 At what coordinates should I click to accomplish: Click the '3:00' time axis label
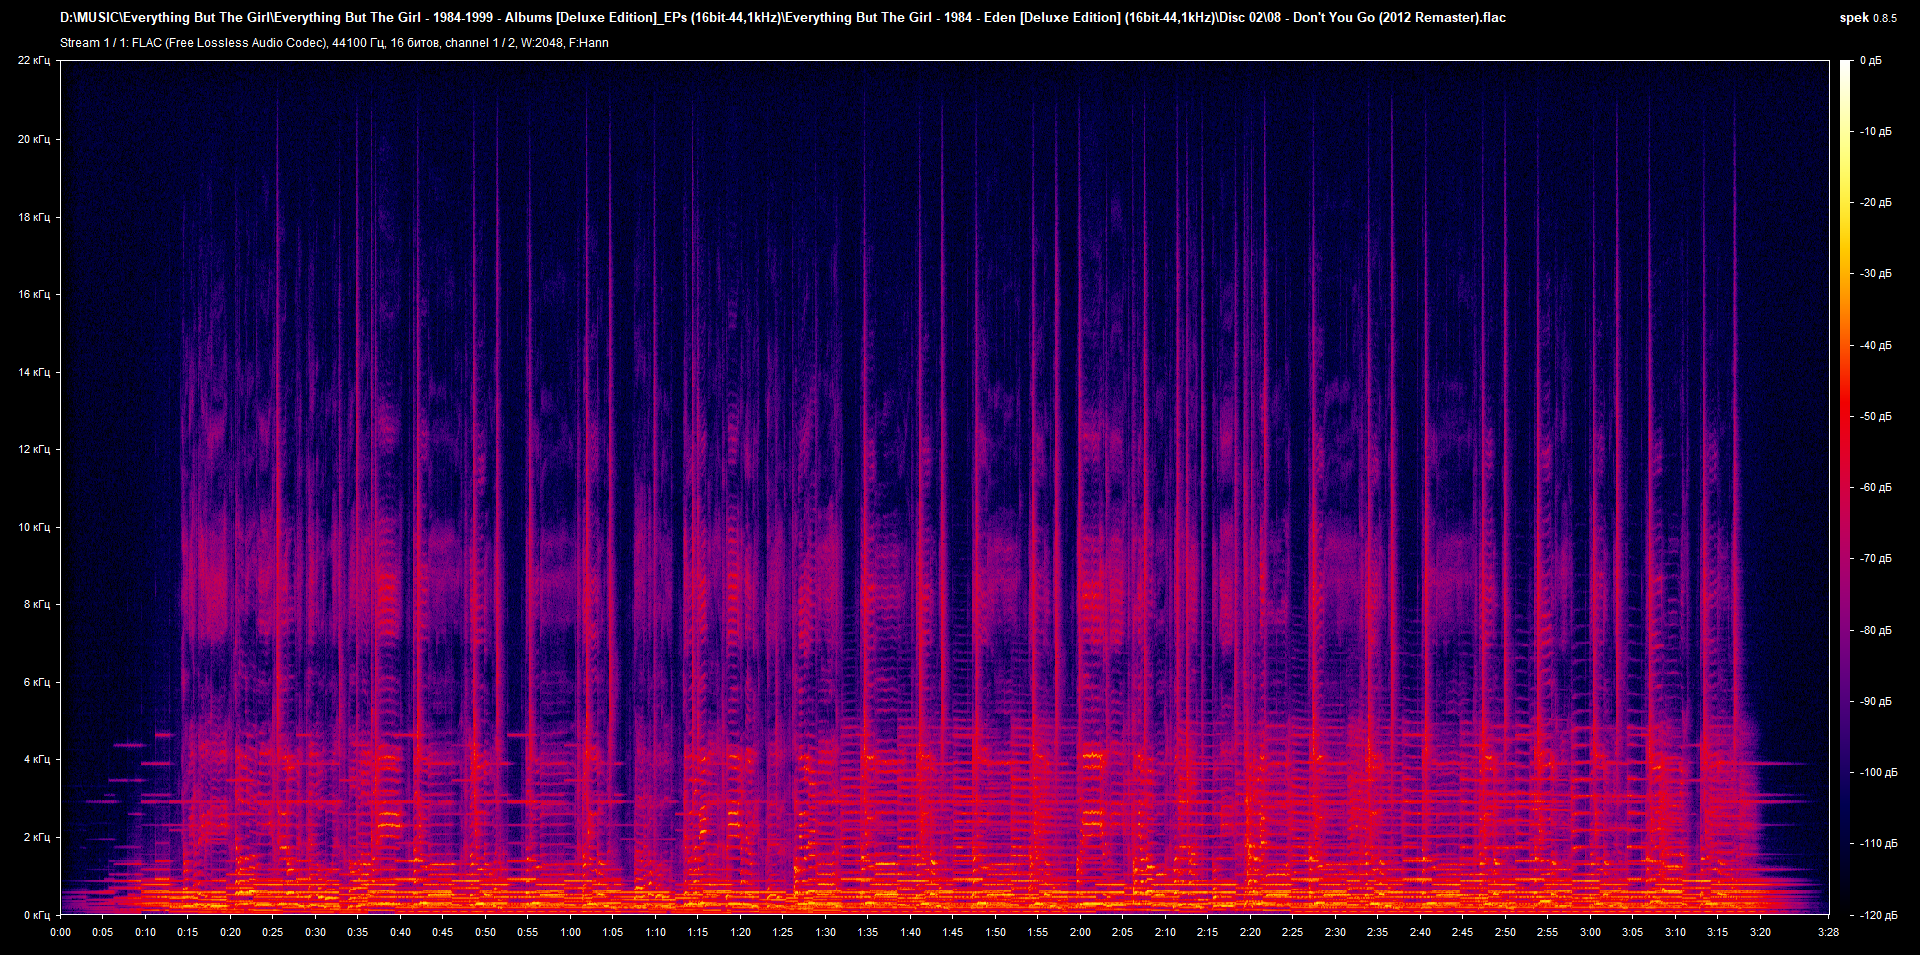click(x=1590, y=932)
